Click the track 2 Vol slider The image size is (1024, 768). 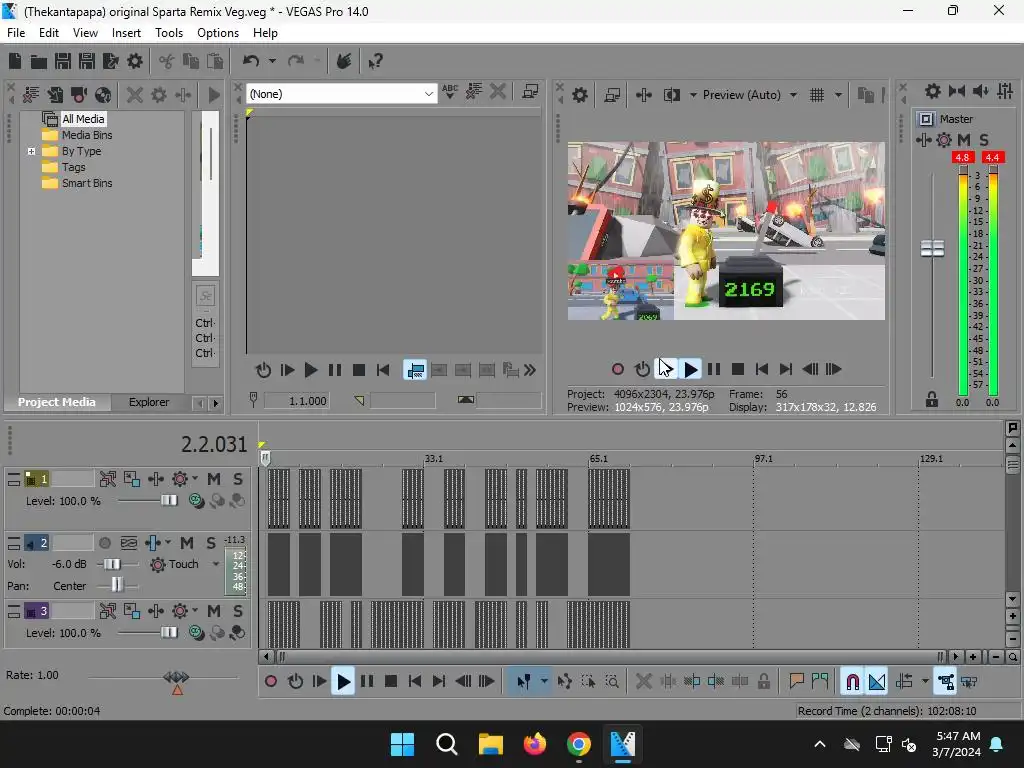pos(112,564)
